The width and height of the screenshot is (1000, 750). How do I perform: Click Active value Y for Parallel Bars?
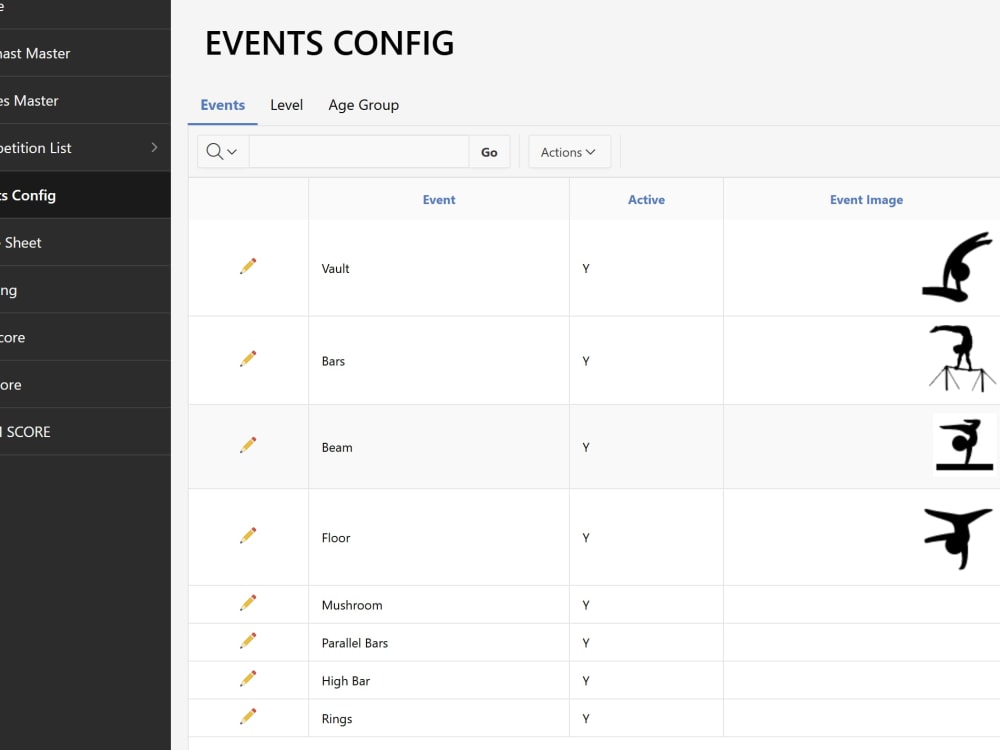click(586, 643)
